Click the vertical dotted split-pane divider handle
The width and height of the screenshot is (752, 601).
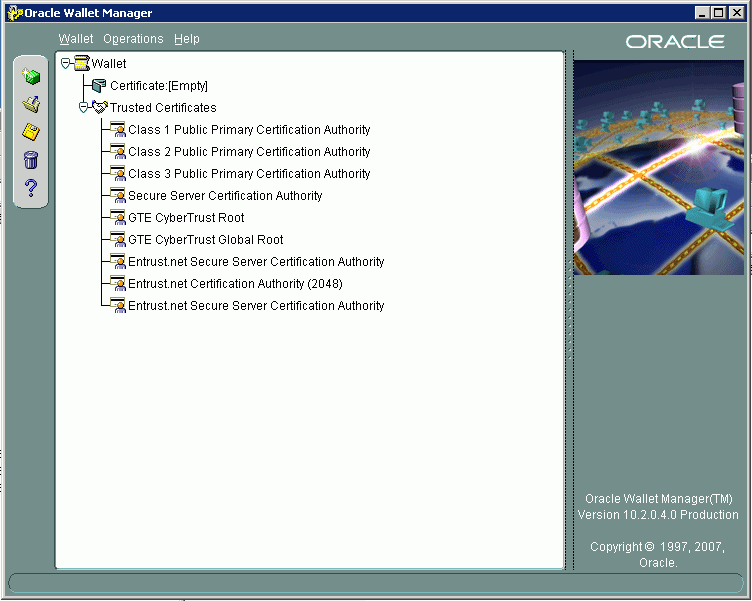pos(570,309)
